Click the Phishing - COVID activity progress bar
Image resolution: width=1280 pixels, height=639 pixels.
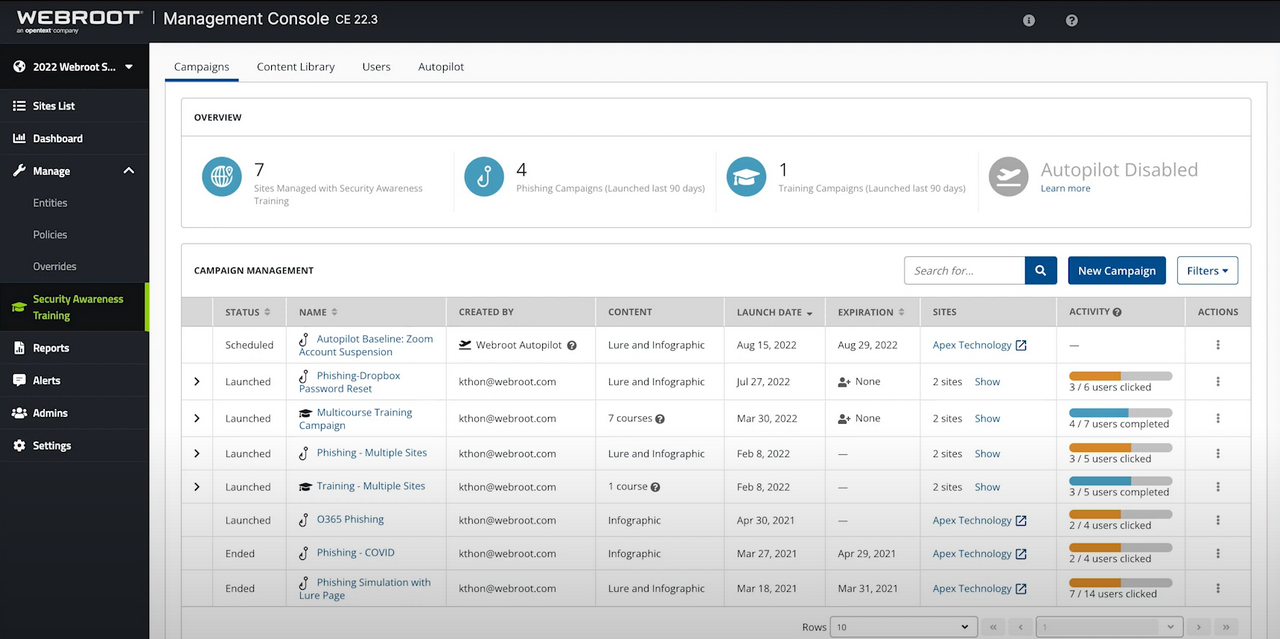tap(1120, 546)
